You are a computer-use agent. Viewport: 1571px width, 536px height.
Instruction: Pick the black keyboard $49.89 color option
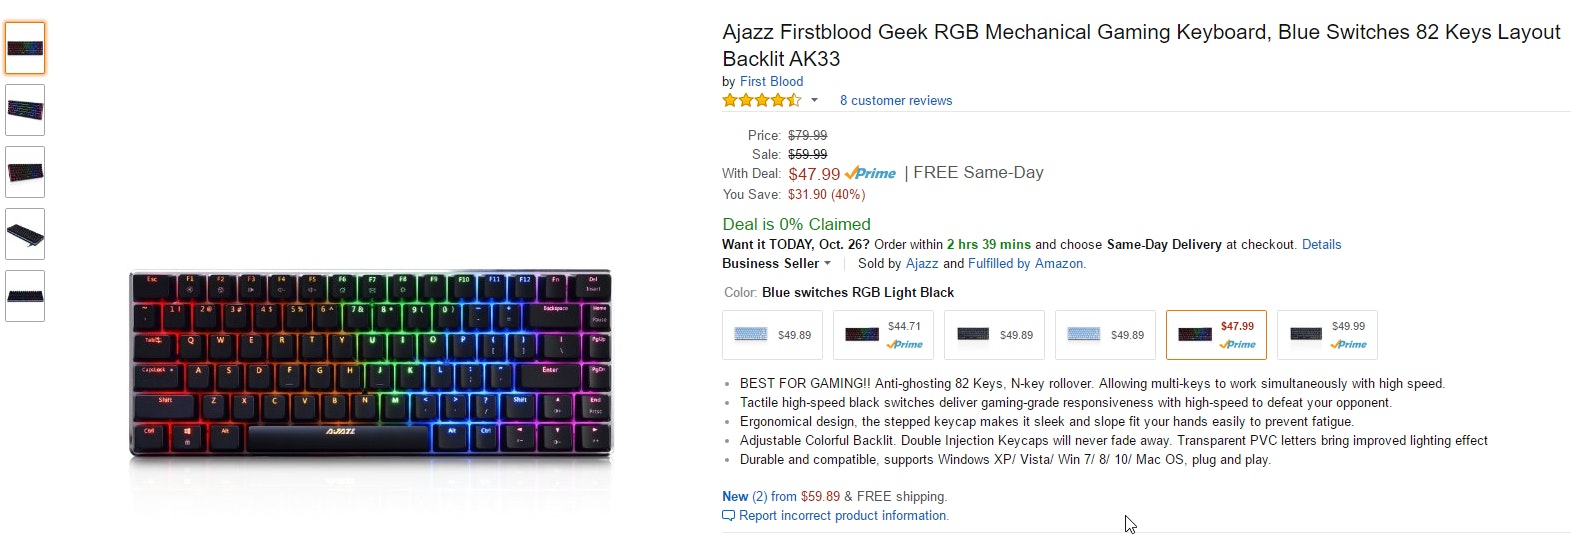click(994, 335)
